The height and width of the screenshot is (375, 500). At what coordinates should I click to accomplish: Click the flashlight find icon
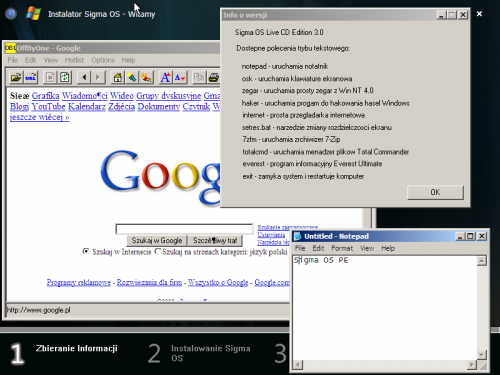click(132, 77)
